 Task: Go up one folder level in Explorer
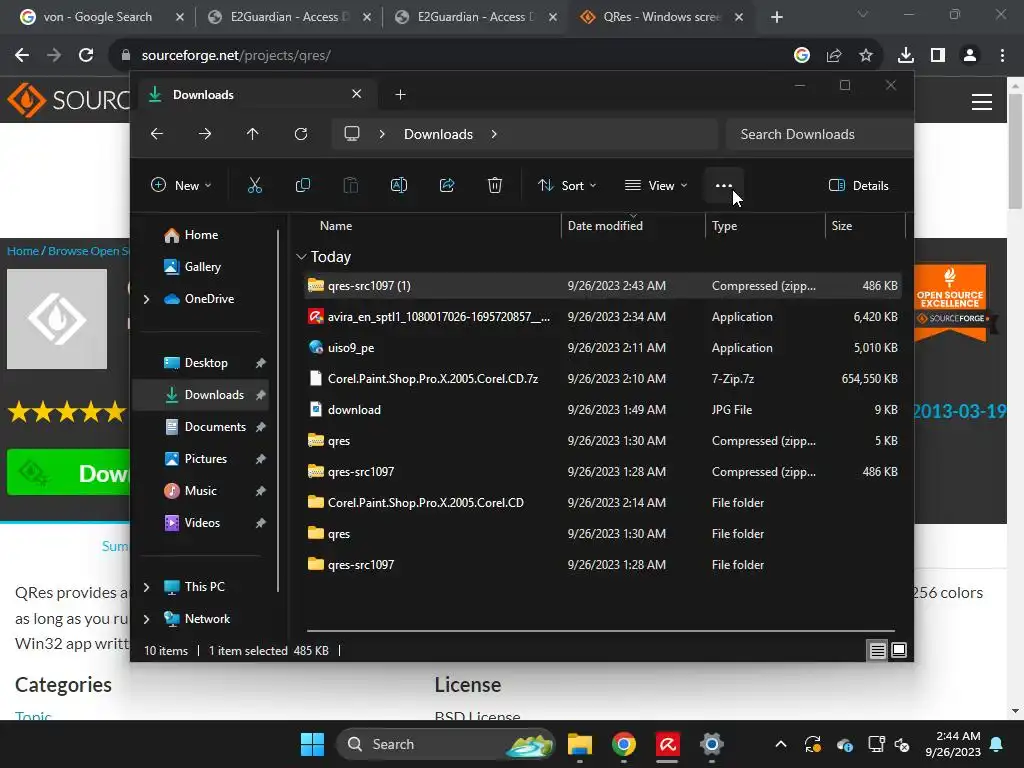[253, 134]
